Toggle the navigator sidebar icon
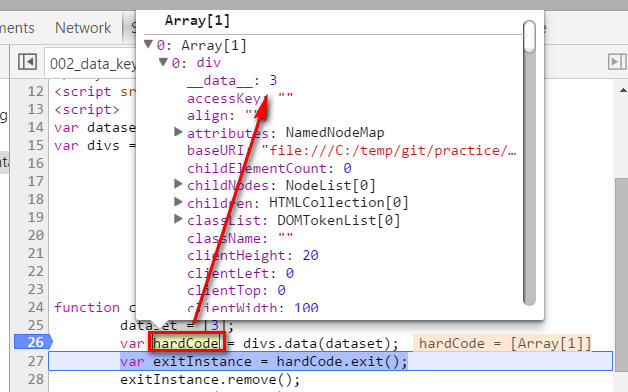The height and width of the screenshot is (392, 628). [x=27, y=62]
